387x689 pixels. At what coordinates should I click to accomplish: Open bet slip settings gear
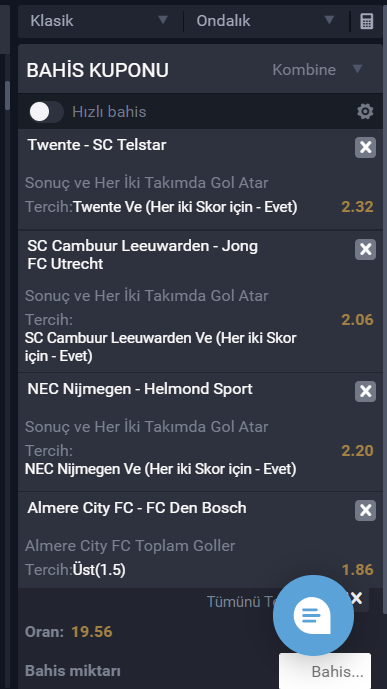365,112
